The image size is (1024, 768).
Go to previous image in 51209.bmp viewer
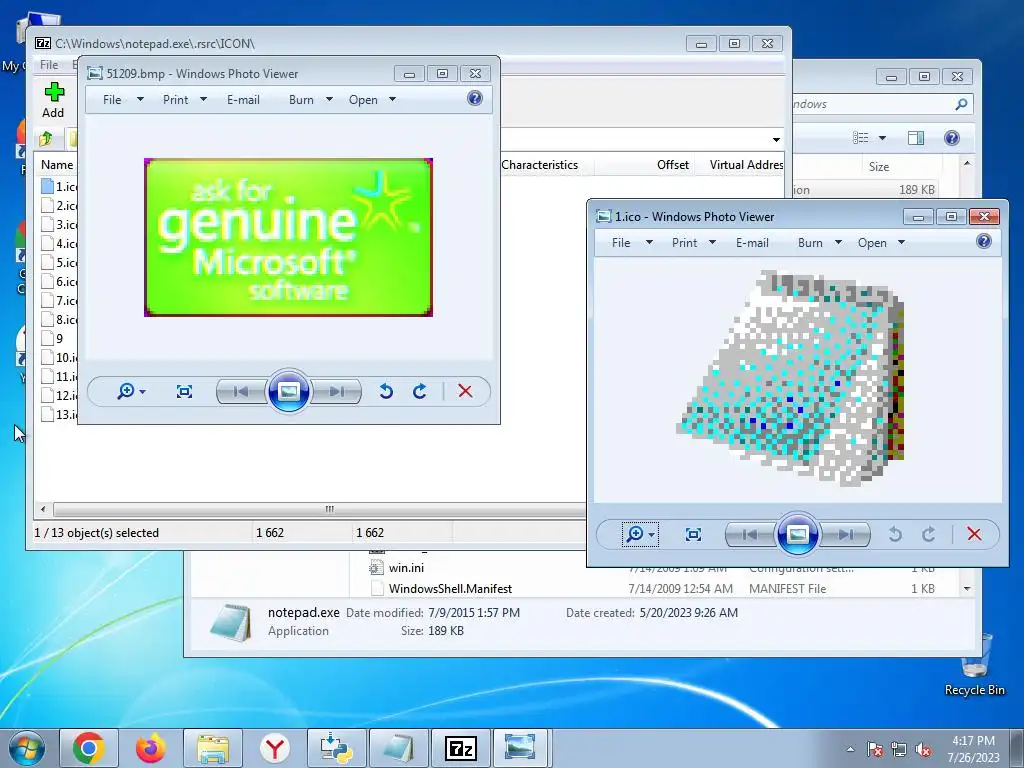point(240,391)
